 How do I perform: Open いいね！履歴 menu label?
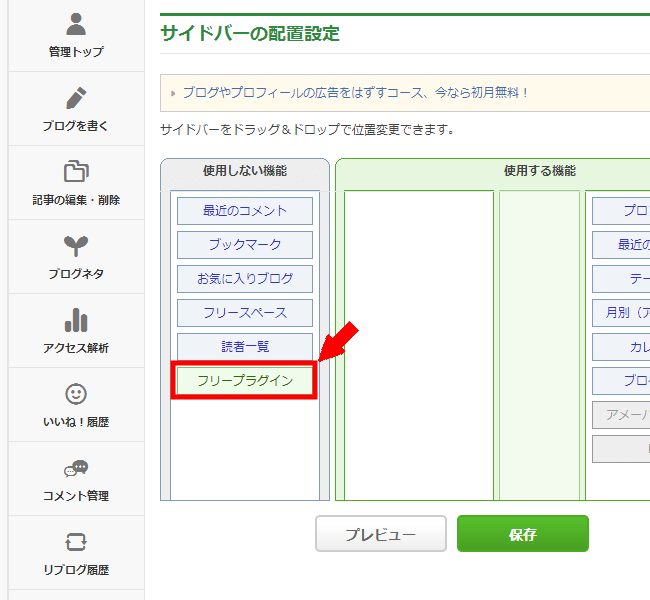point(76,422)
